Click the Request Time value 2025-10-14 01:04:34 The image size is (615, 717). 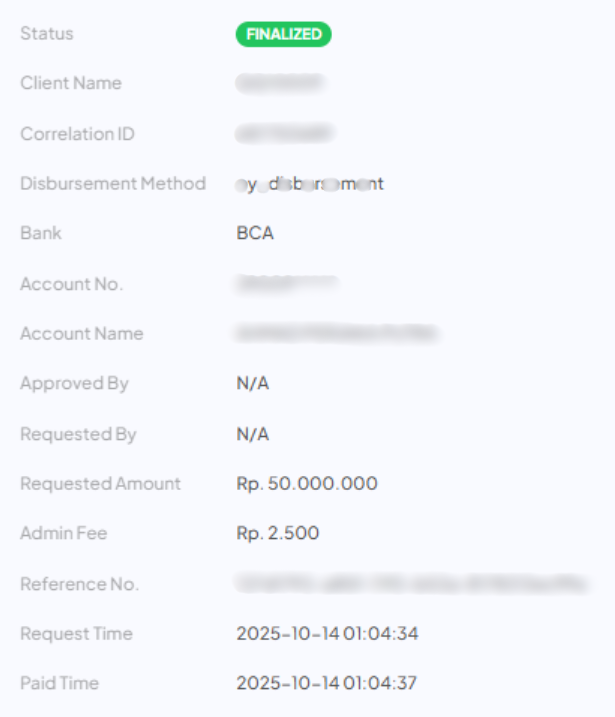pos(327,634)
